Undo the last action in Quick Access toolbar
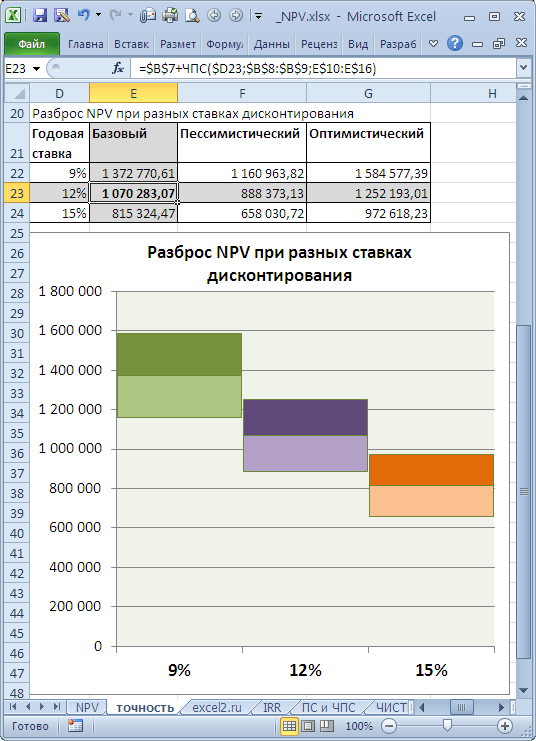Viewport: 536px width, 741px height. 84,16
